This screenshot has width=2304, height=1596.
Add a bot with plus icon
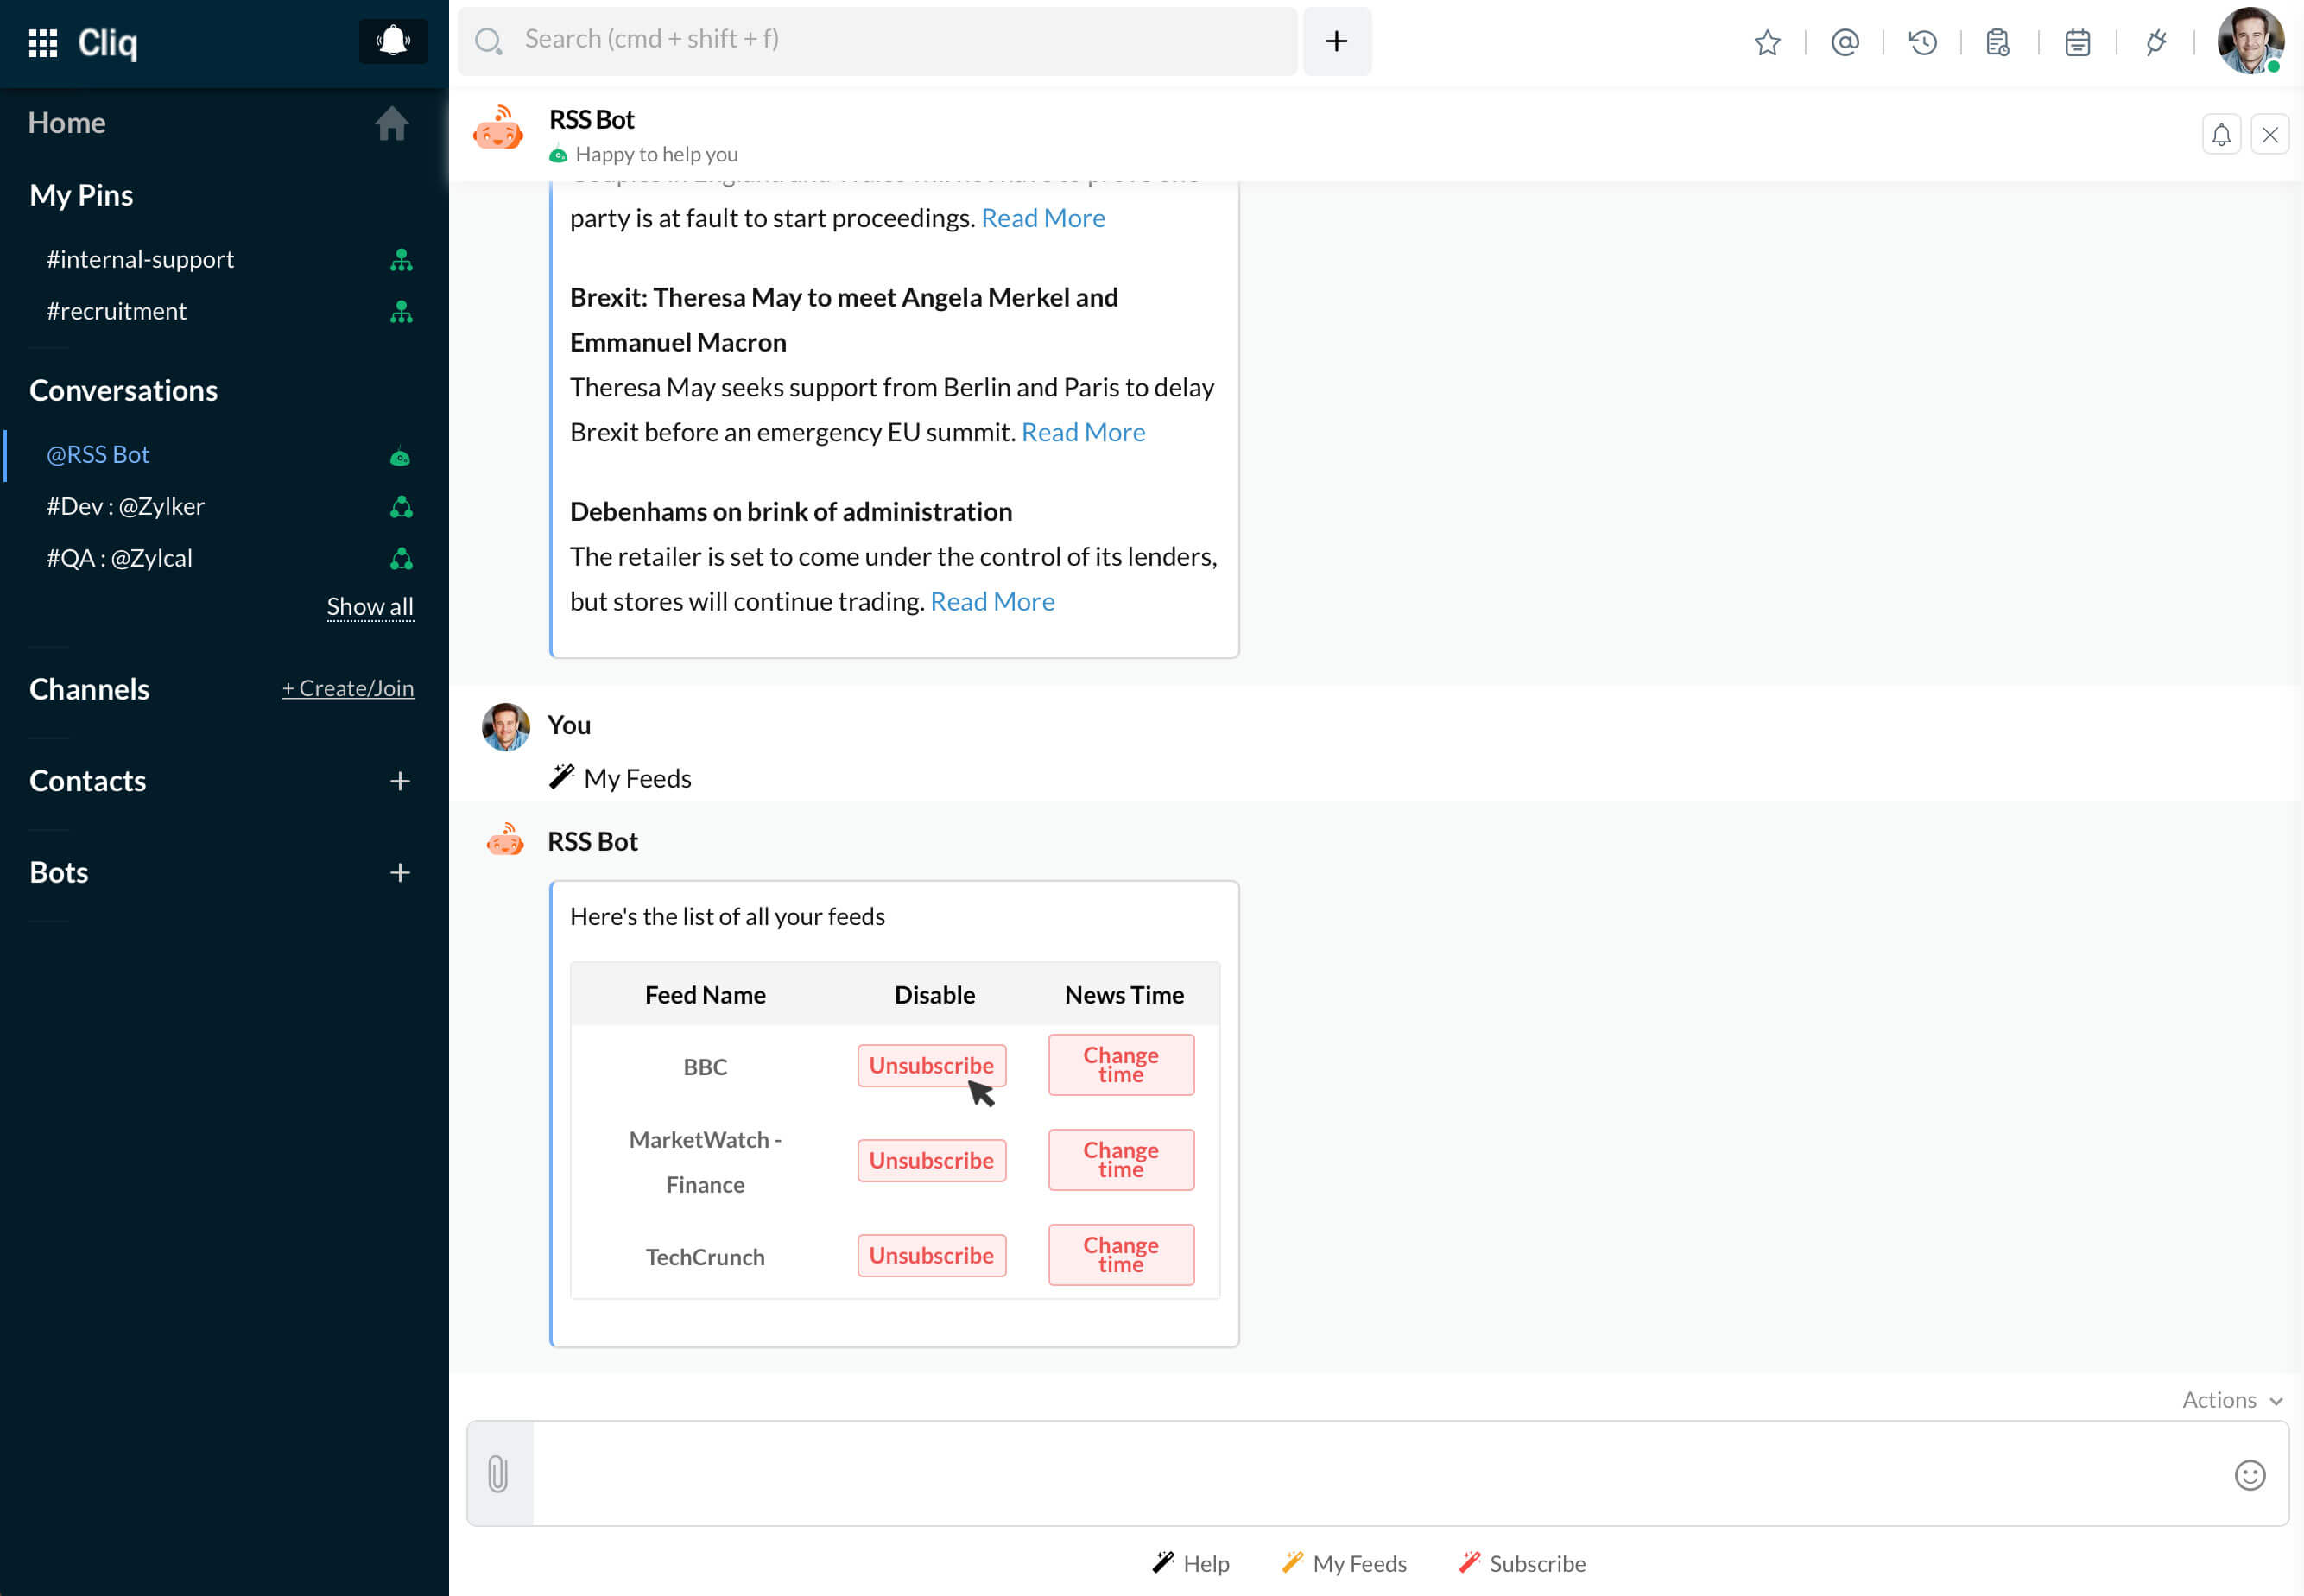(x=400, y=873)
